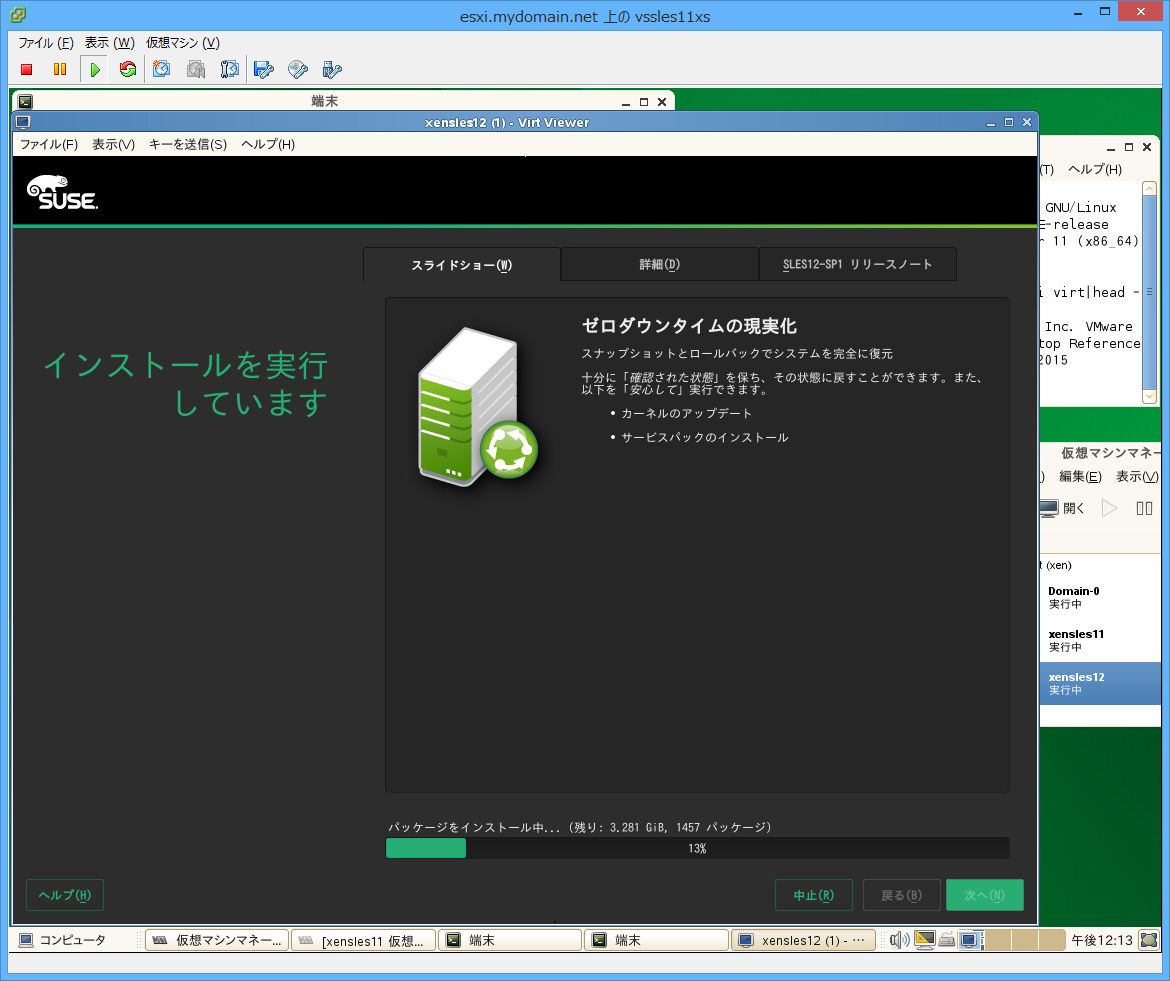Select xensles11 in virtual machine manager list
The image size is (1170, 981).
coord(1100,640)
